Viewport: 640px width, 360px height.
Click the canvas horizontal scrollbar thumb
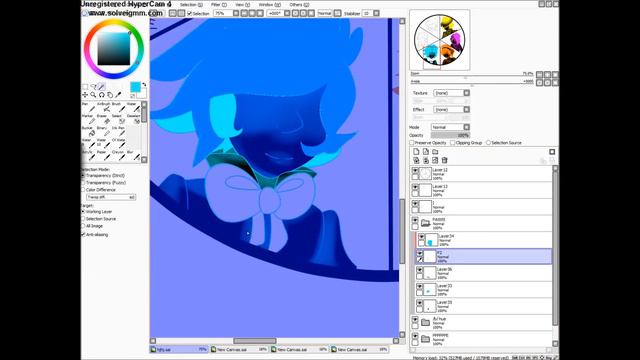[x=255, y=341]
